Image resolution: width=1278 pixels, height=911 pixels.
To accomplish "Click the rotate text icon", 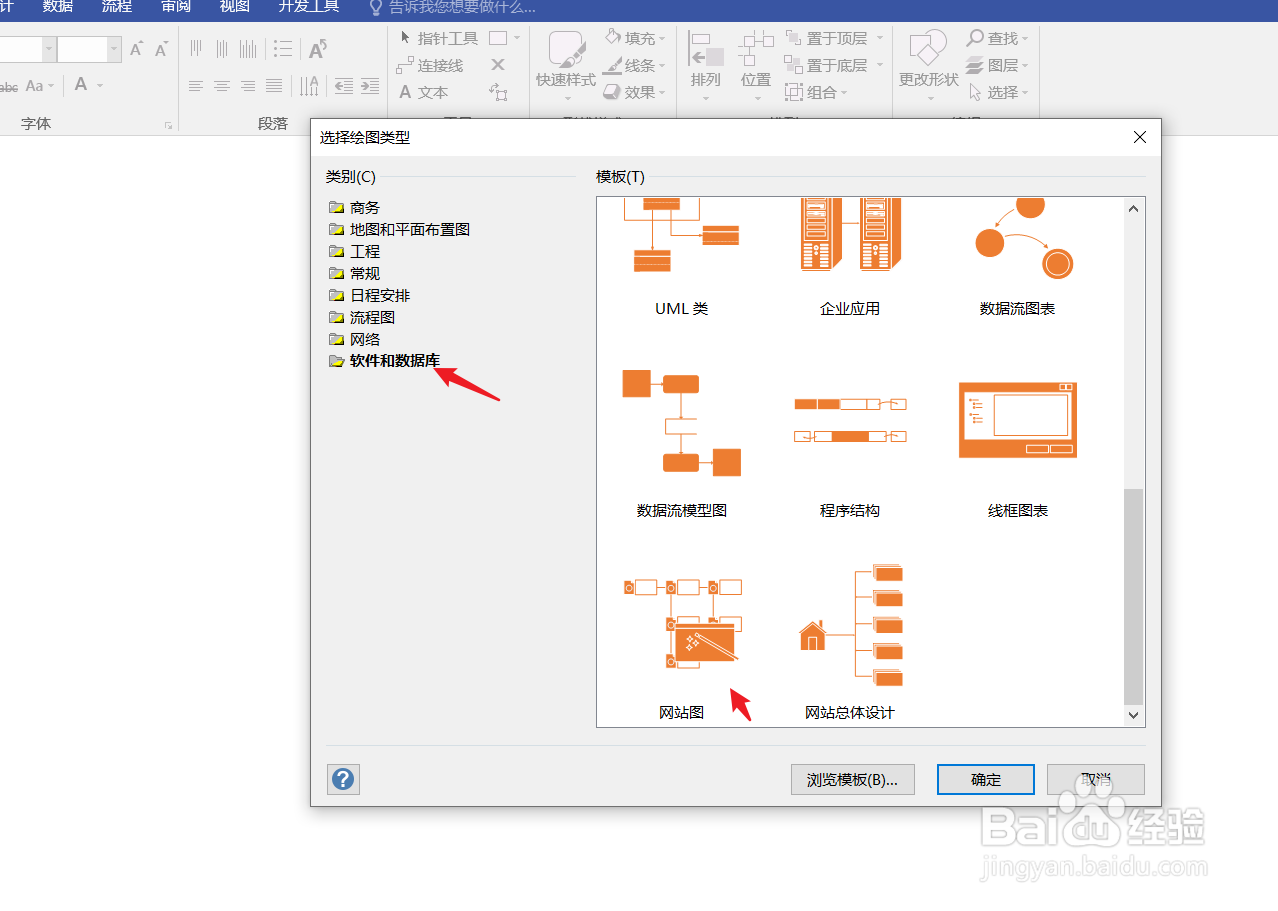I will (x=317, y=48).
